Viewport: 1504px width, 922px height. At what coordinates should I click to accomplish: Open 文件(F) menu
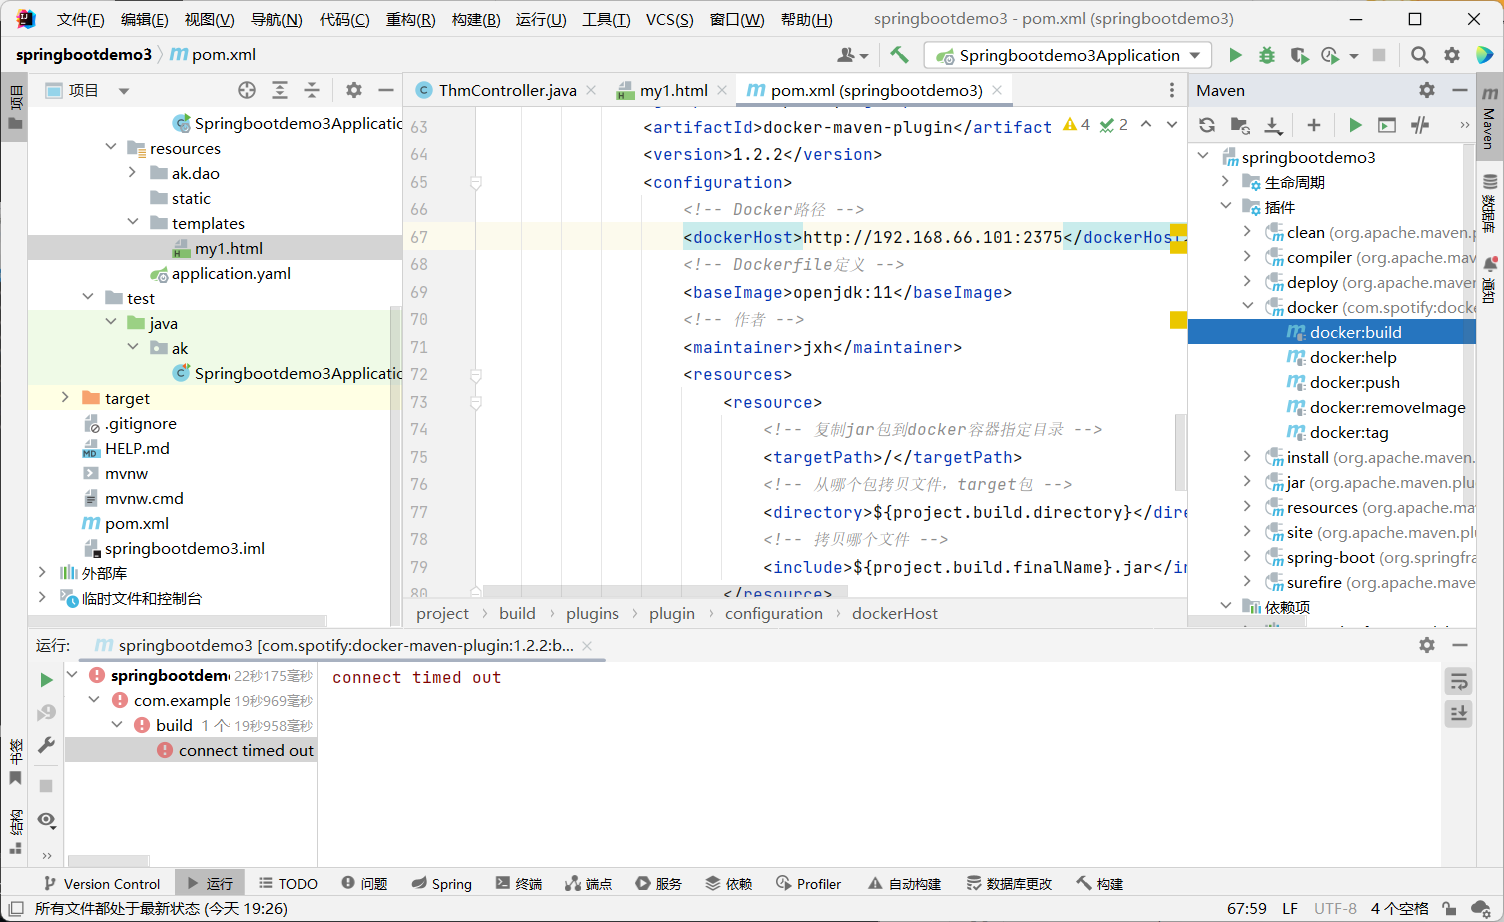[x=81, y=19]
